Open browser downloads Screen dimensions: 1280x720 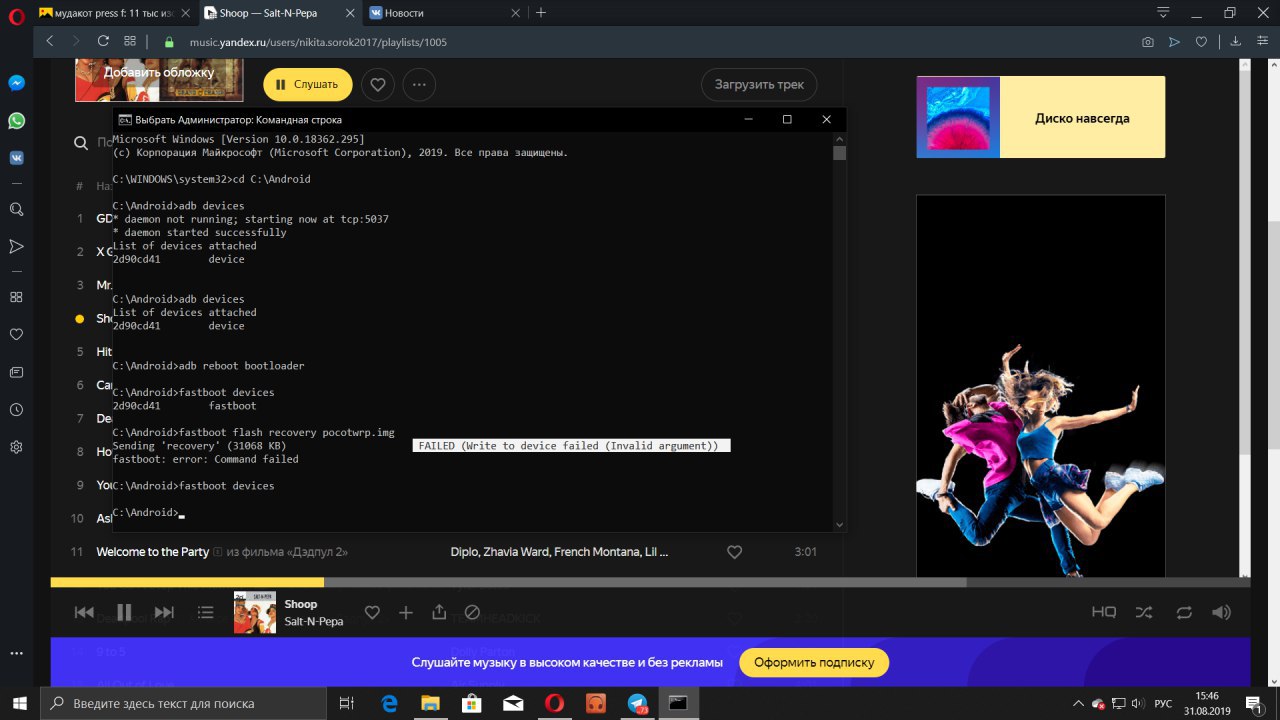pyautogui.click(x=1236, y=42)
